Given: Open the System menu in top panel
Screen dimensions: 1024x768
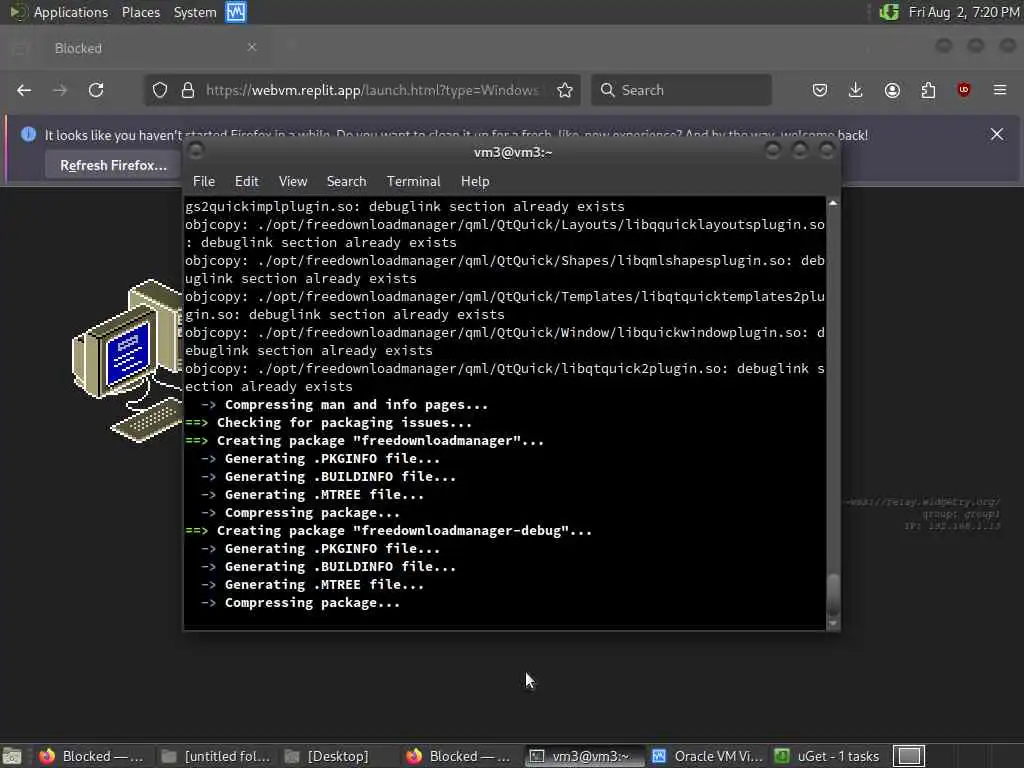Looking at the screenshot, I should 195,12.
